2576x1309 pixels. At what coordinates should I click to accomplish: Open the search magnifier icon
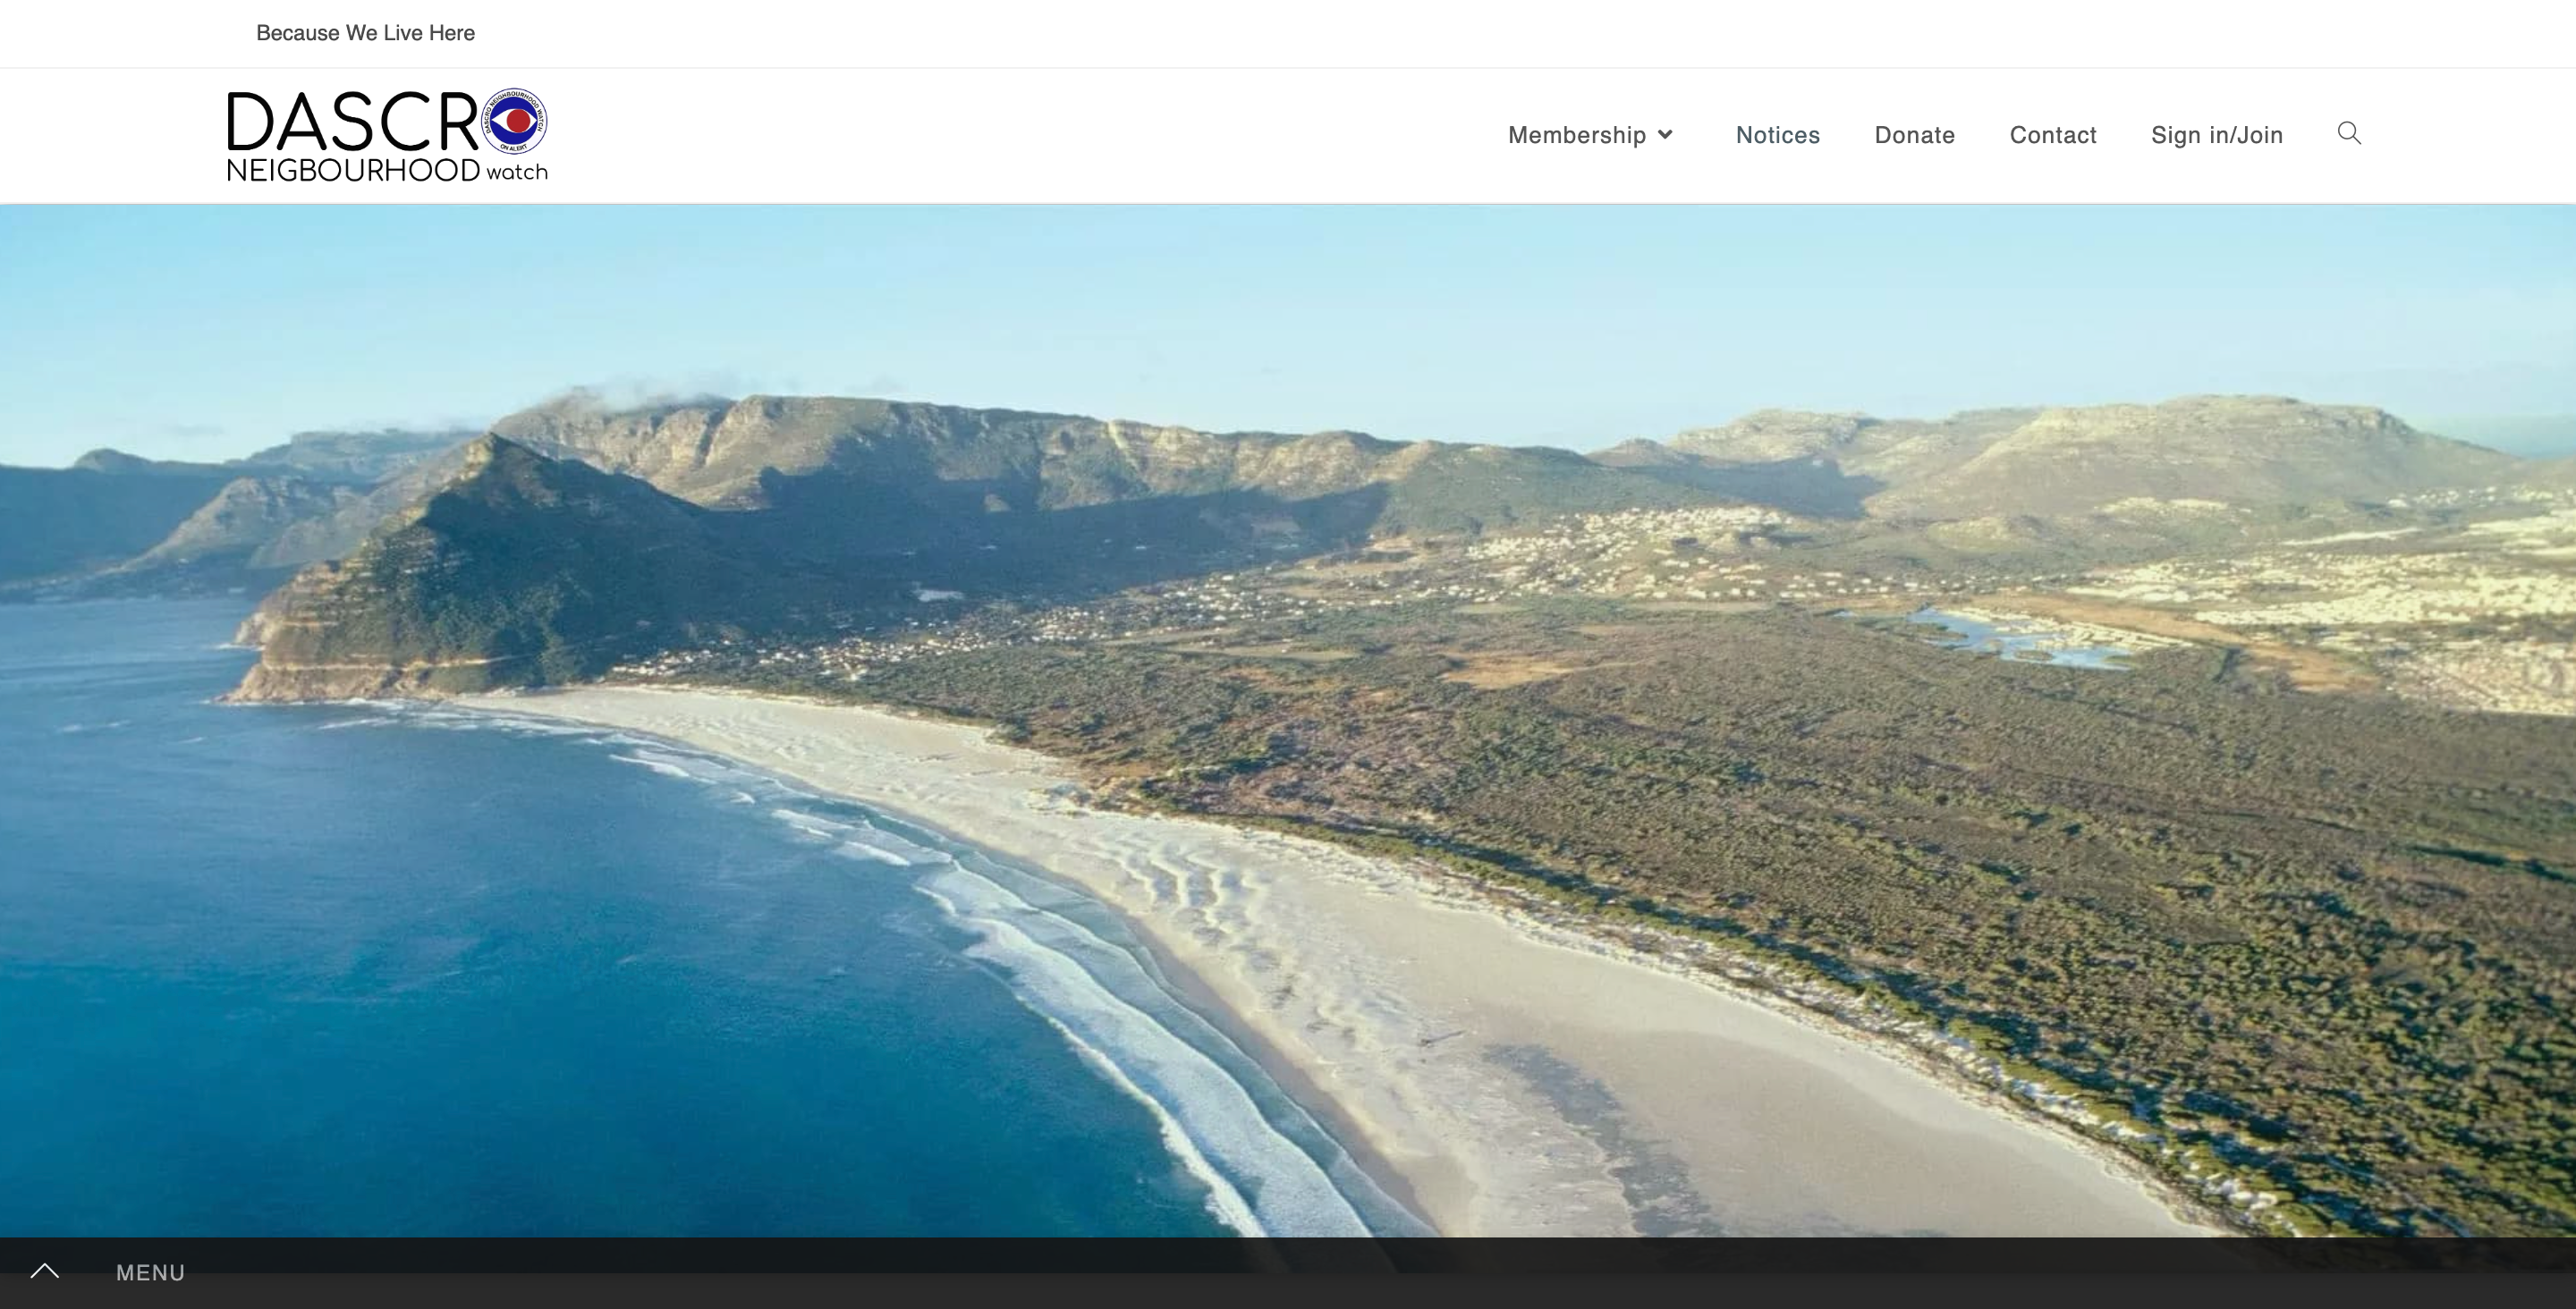pyautogui.click(x=2349, y=133)
